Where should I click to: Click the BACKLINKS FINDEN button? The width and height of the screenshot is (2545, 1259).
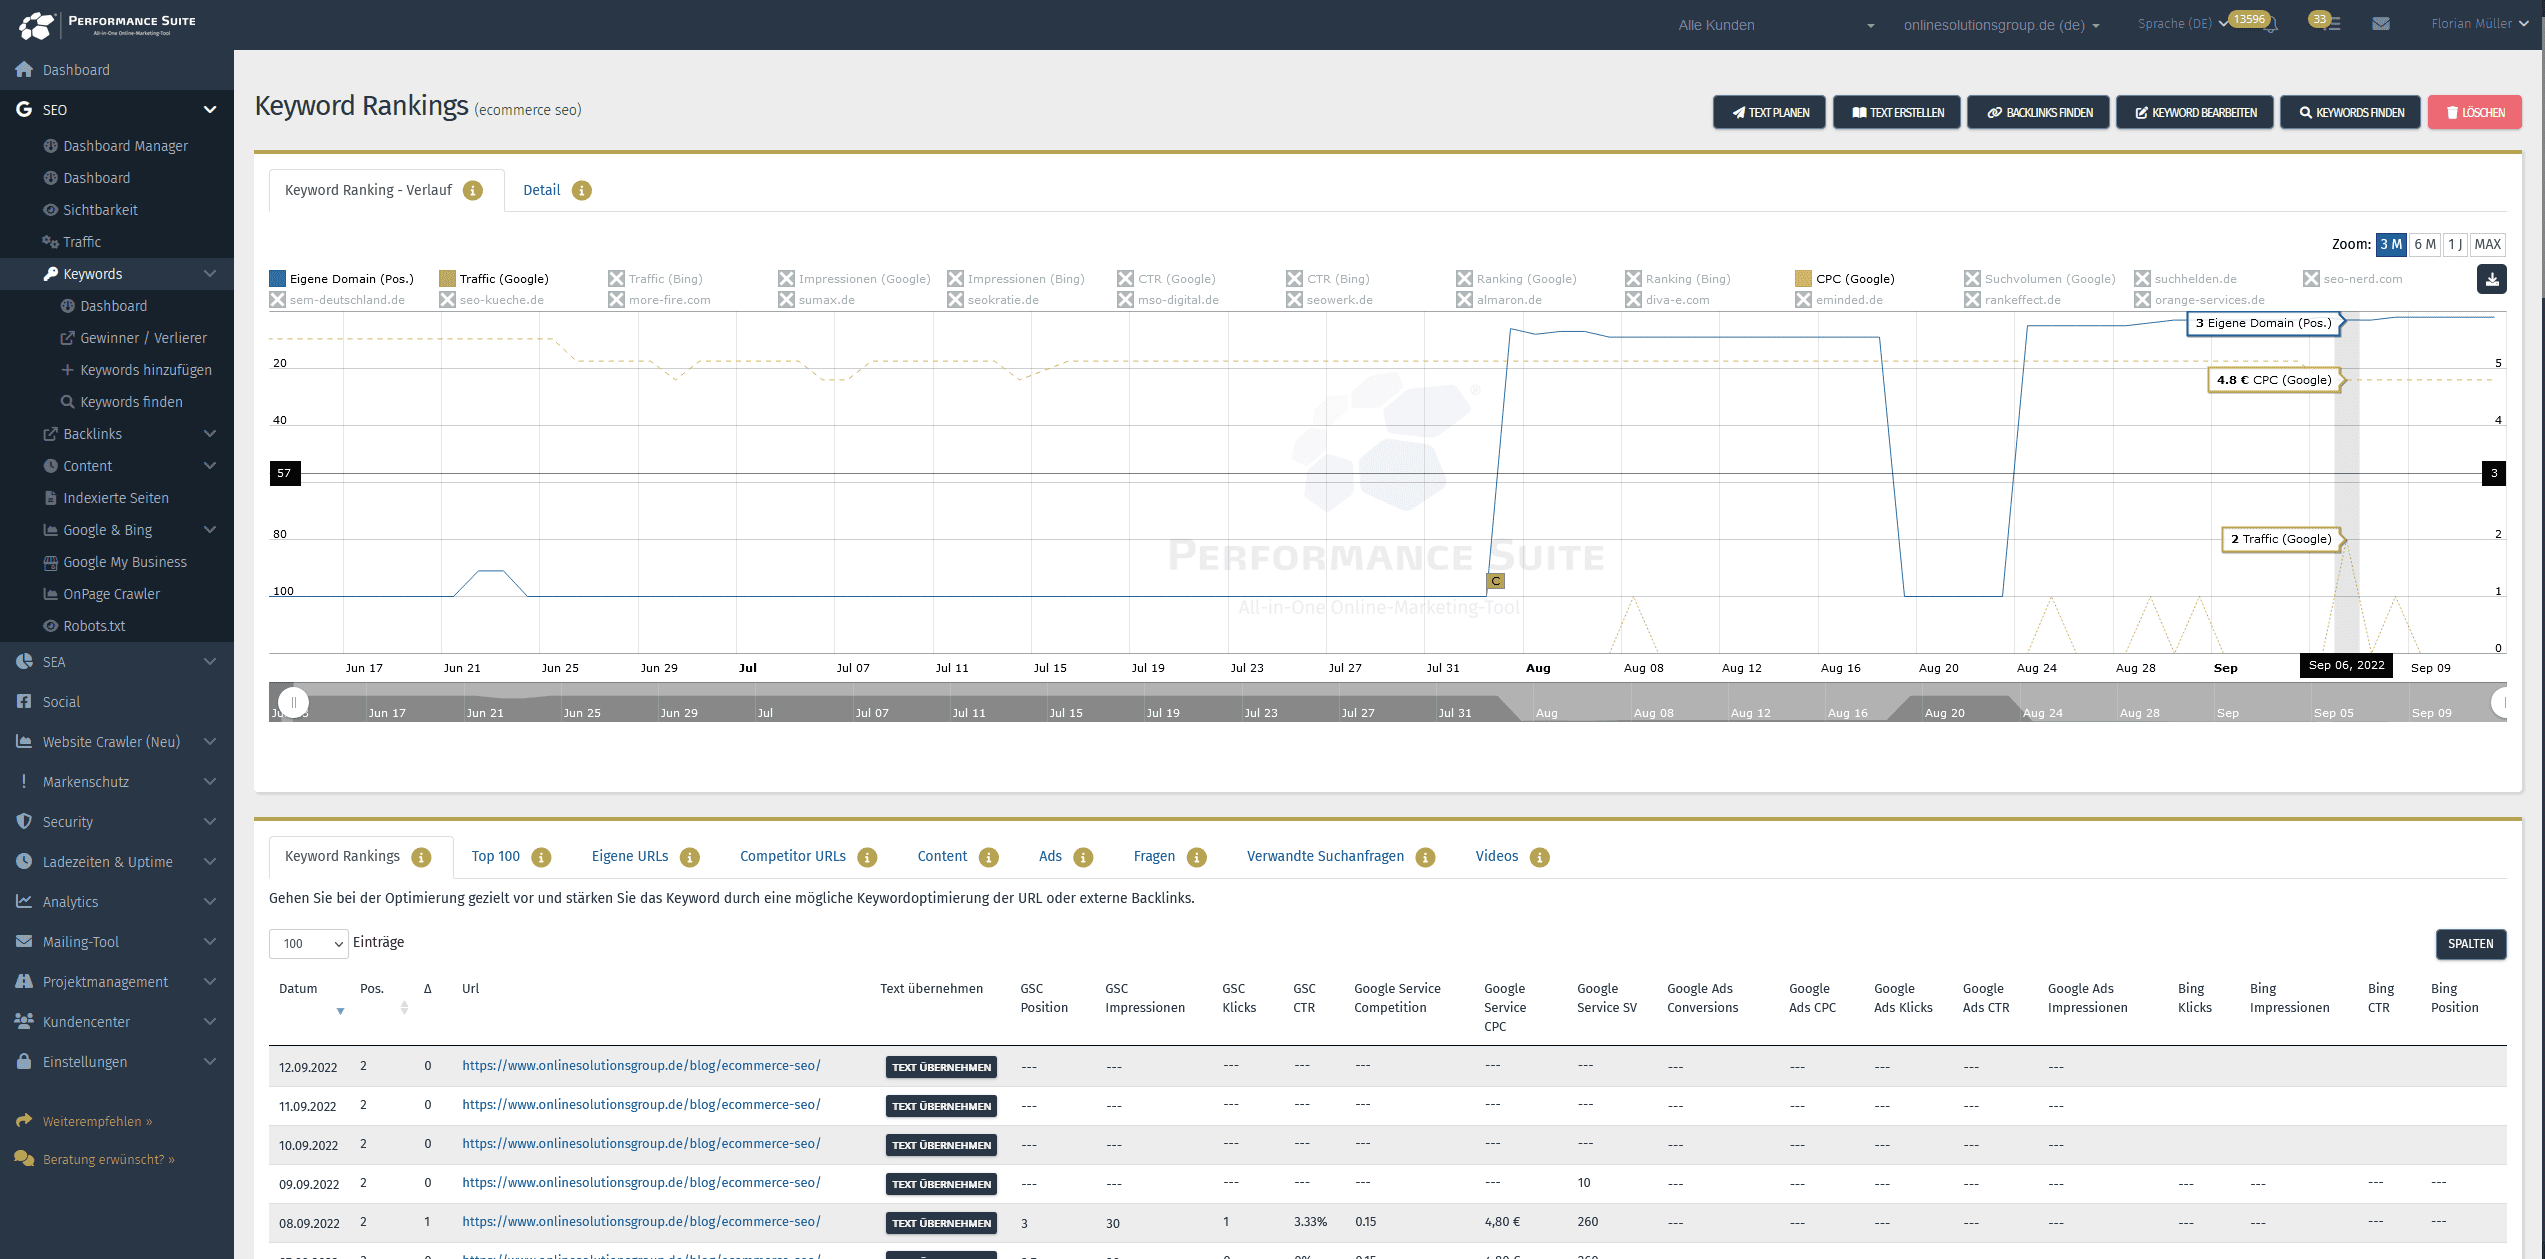click(2038, 112)
